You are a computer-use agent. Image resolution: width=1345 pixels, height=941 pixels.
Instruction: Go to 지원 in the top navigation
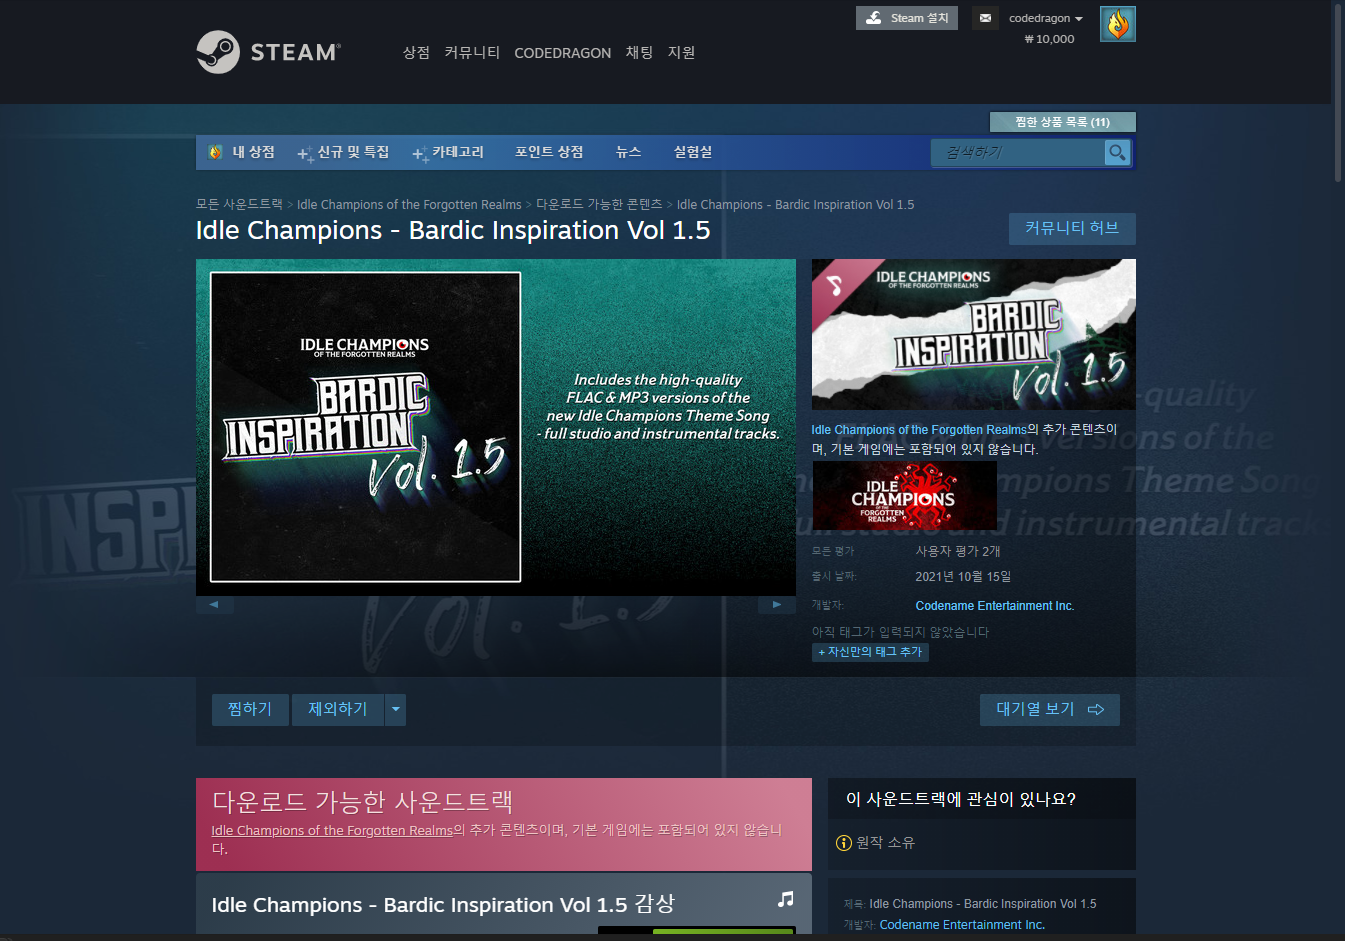point(681,52)
